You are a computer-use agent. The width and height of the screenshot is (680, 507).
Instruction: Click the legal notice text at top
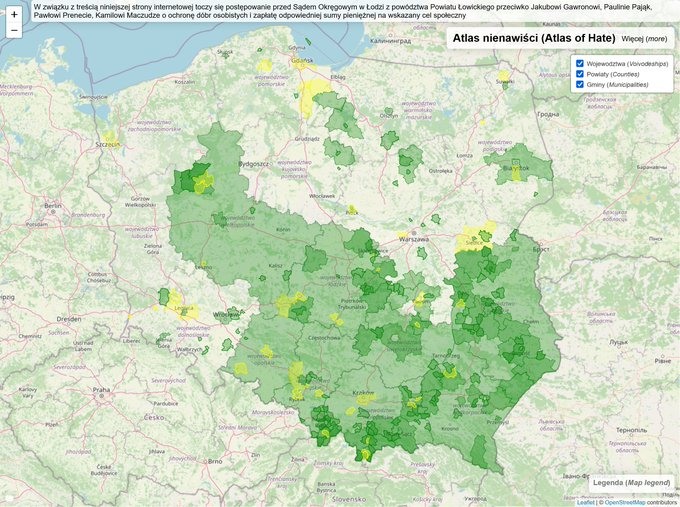click(x=250, y=13)
